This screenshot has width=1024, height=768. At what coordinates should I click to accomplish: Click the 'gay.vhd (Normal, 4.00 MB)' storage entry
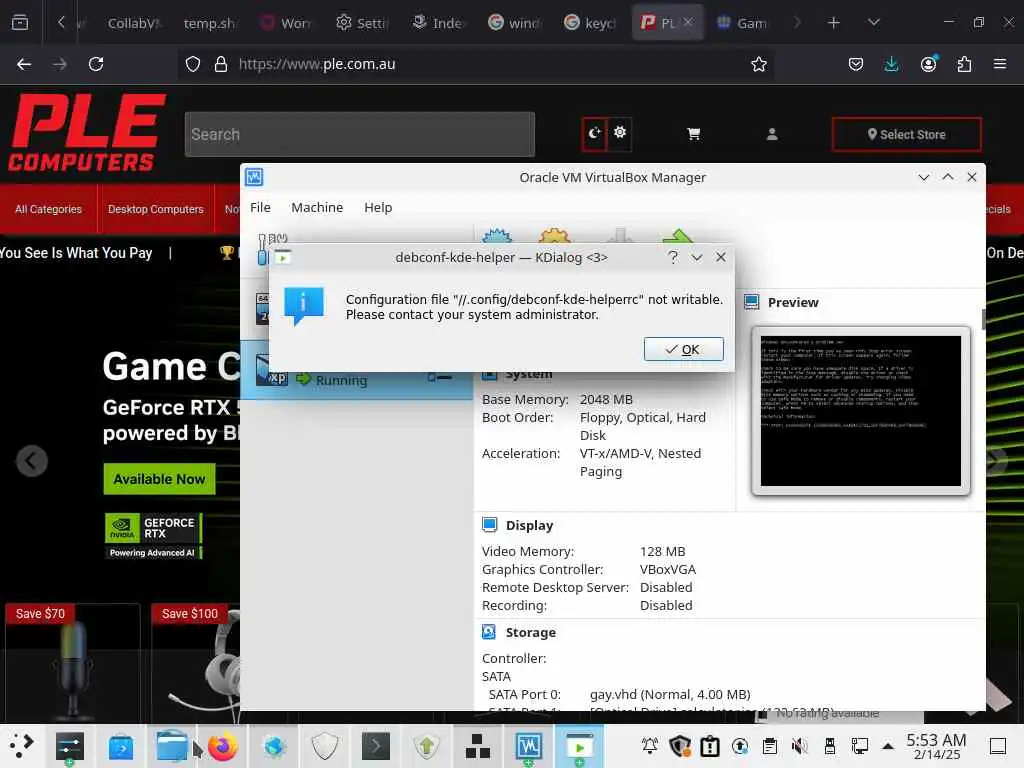coord(669,694)
